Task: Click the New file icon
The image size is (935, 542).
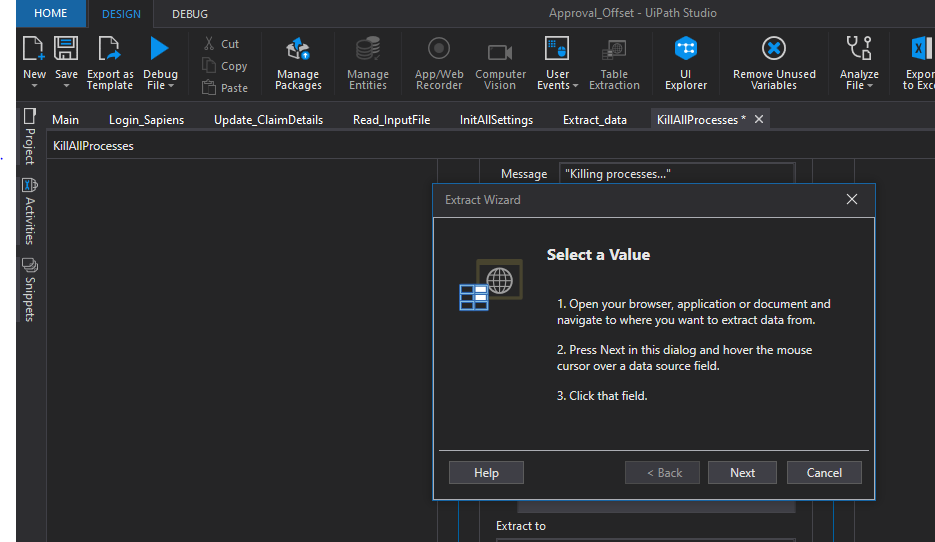Action: [33, 48]
